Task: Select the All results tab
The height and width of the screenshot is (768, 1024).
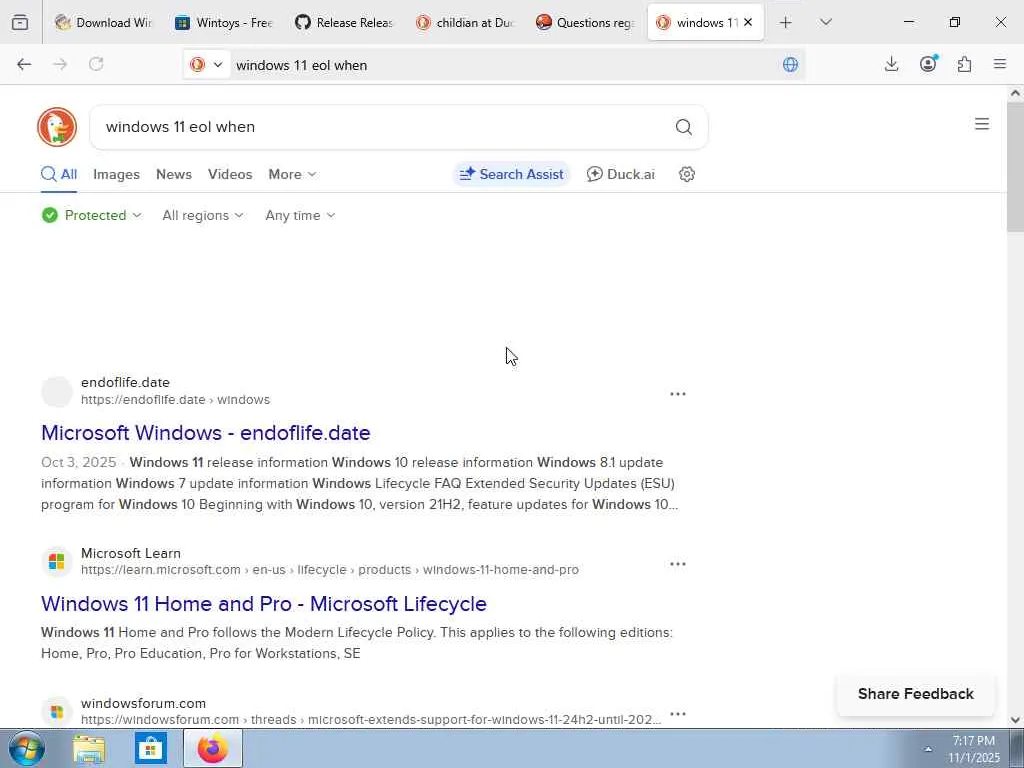Action: (x=59, y=174)
